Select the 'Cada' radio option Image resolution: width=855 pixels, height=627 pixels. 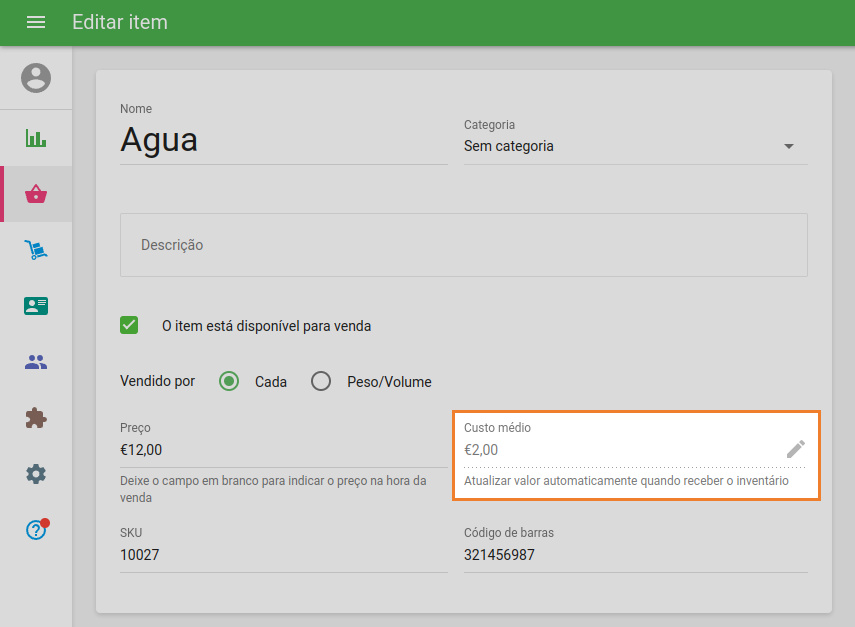[229, 381]
